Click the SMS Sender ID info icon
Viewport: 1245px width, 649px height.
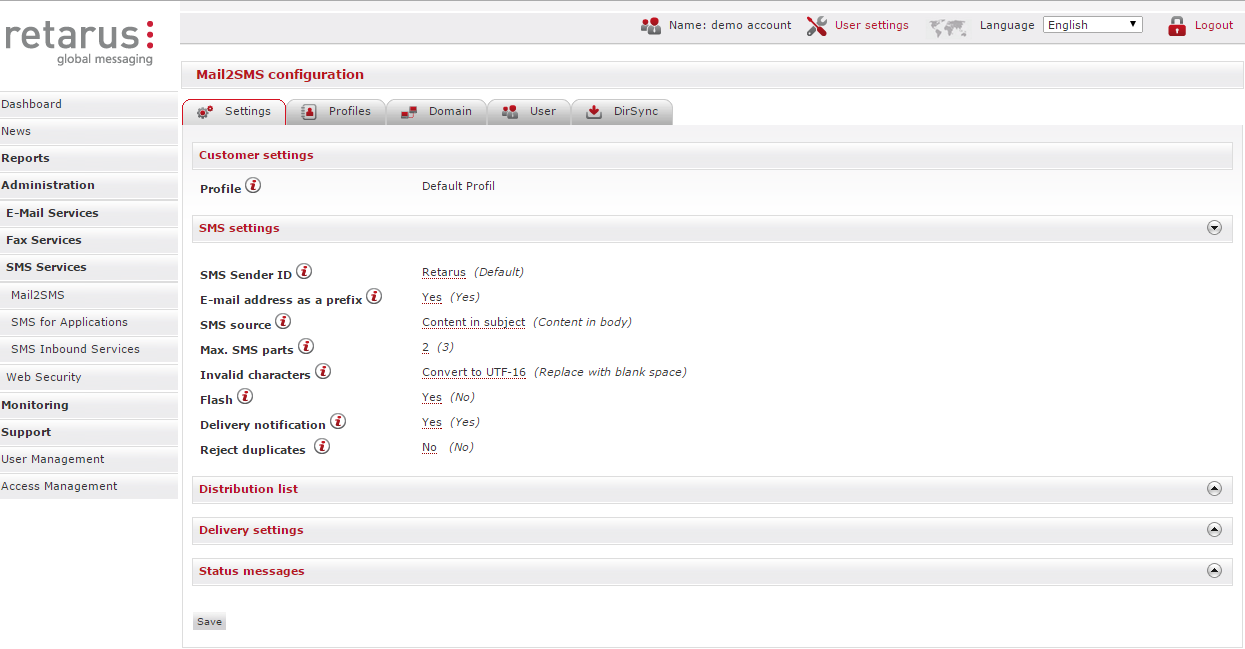(304, 270)
